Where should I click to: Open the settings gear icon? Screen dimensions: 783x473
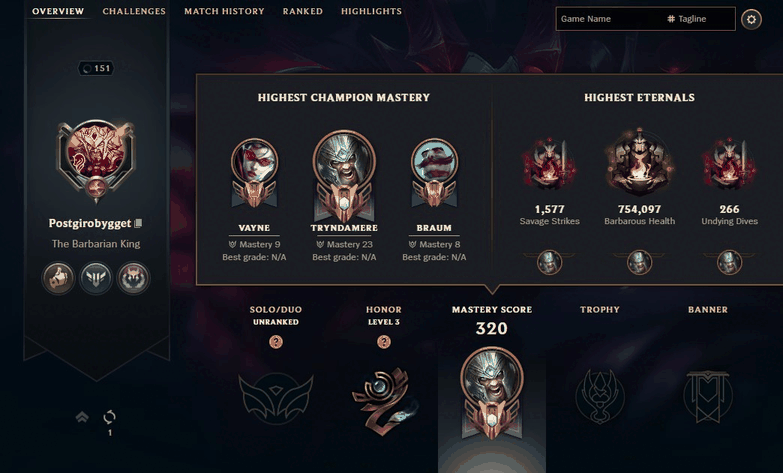click(751, 19)
